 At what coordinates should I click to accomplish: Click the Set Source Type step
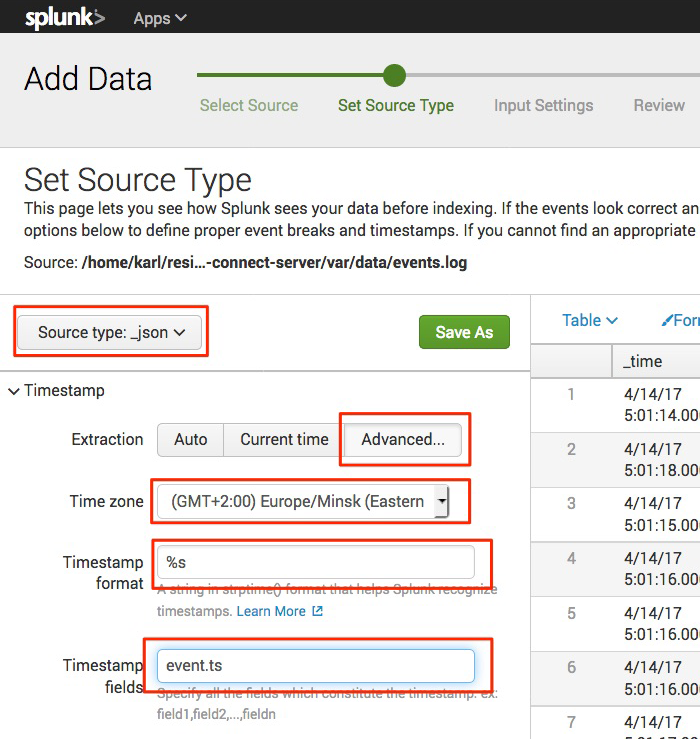coord(395,105)
